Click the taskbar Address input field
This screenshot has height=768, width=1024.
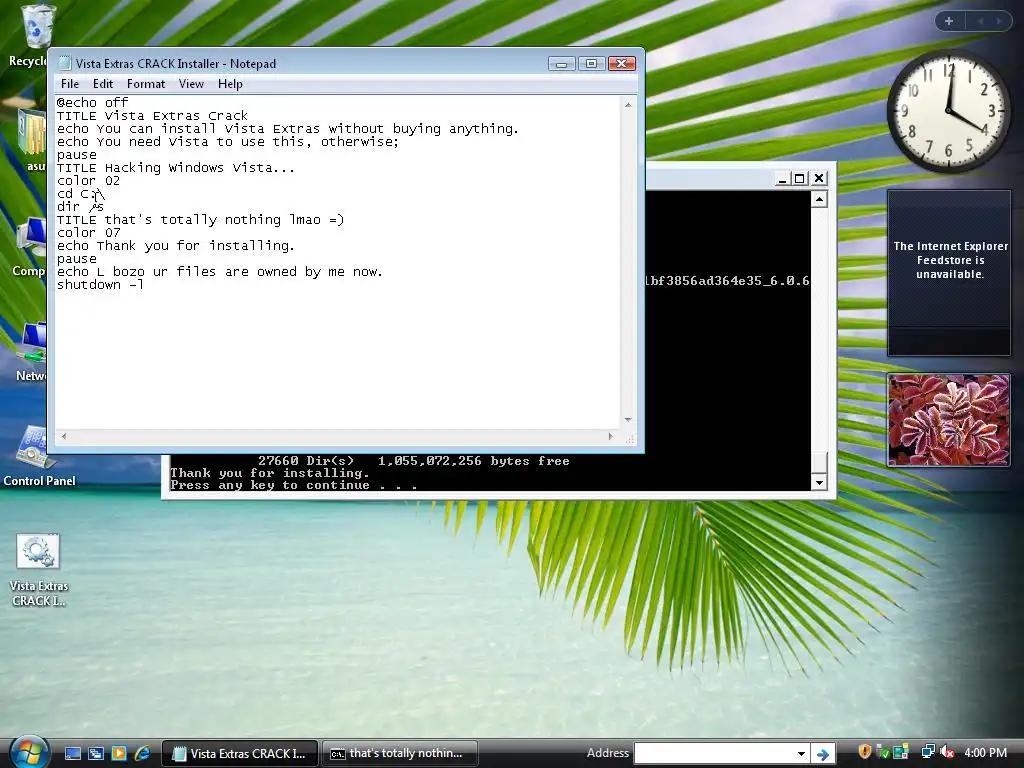point(713,753)
